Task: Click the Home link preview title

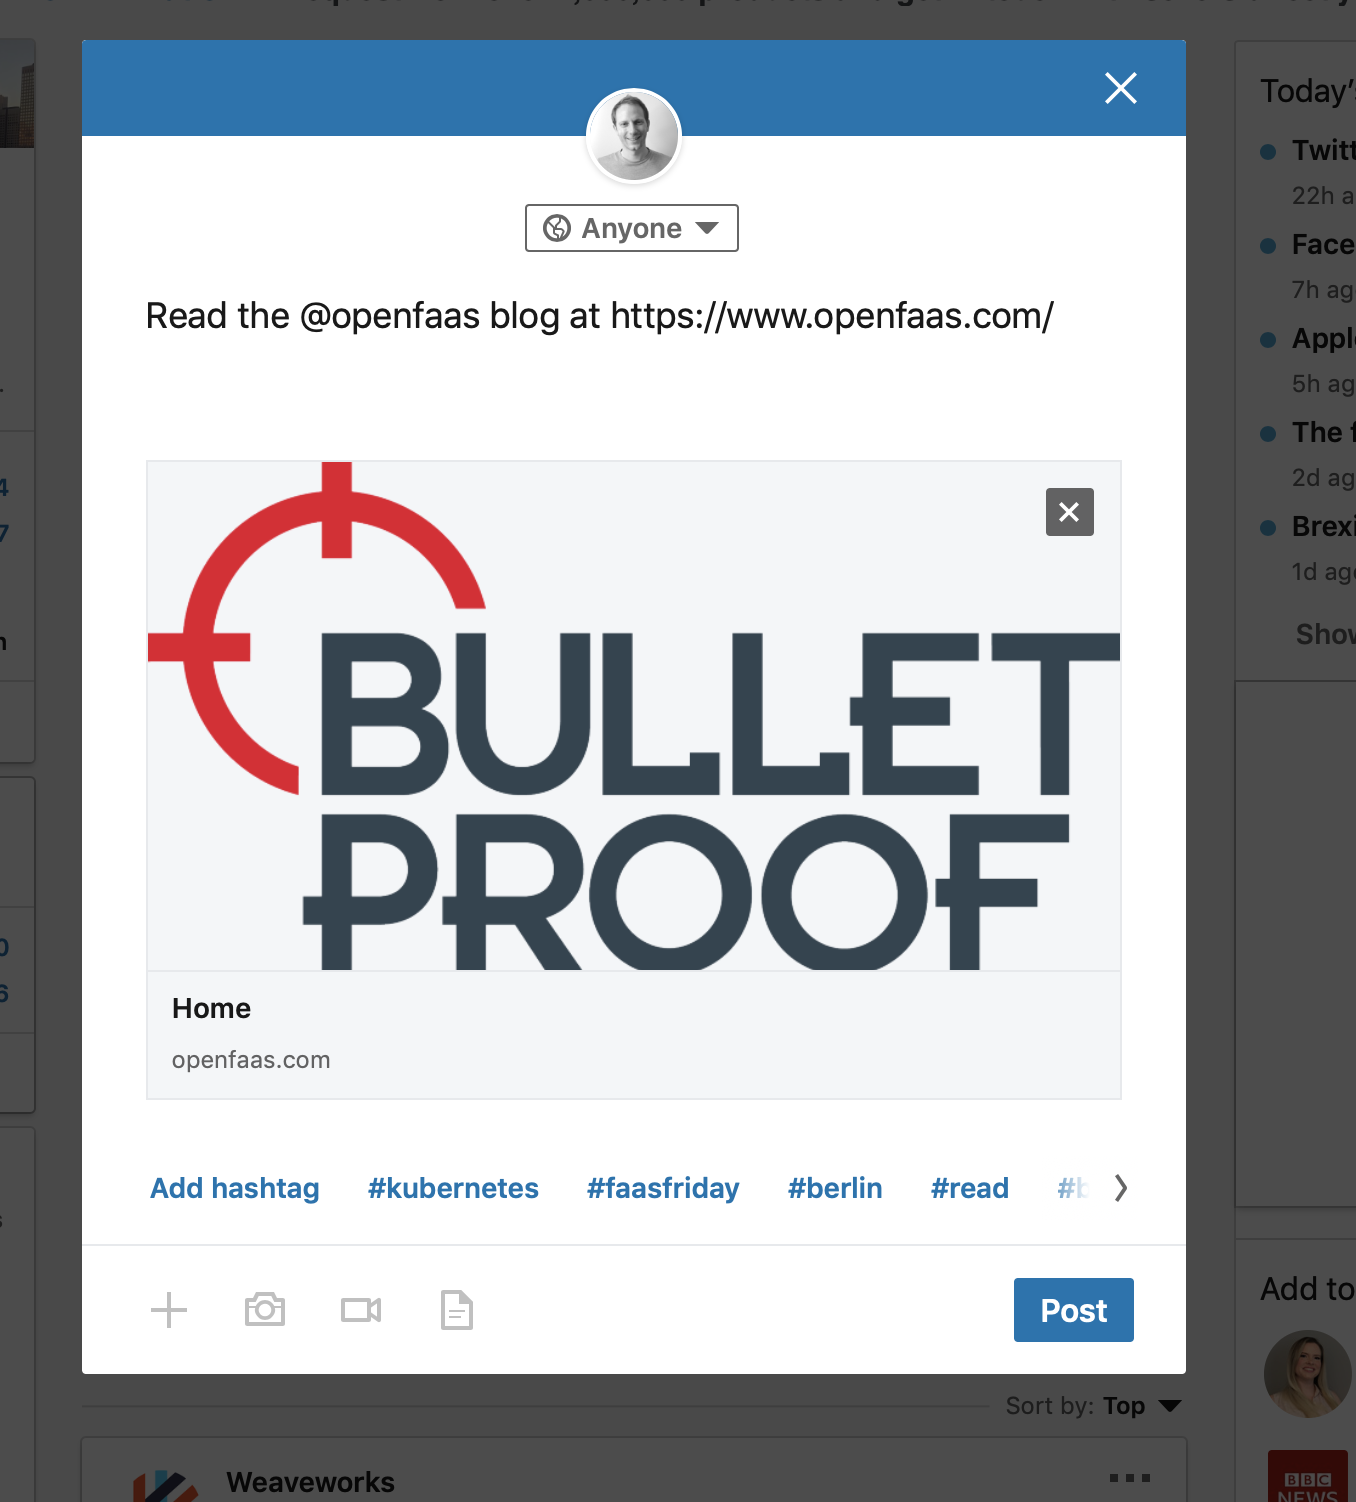Action: pos(211,1008)
